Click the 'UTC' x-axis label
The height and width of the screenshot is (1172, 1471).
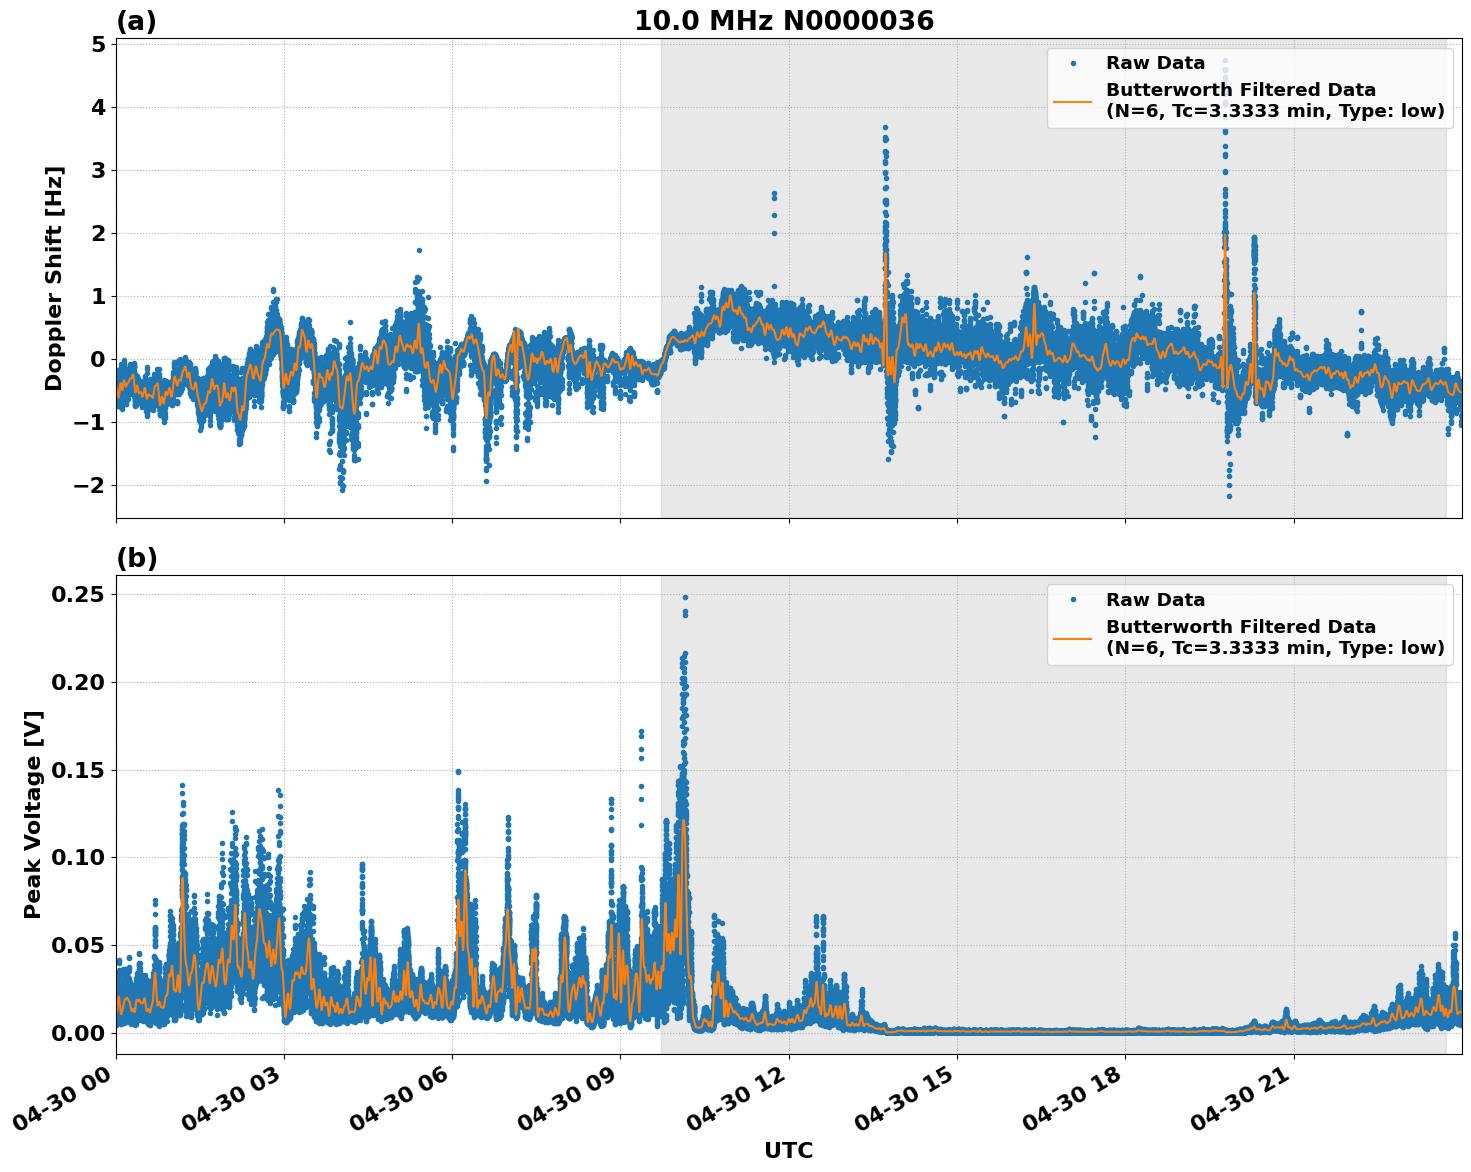click(789, 1150)
